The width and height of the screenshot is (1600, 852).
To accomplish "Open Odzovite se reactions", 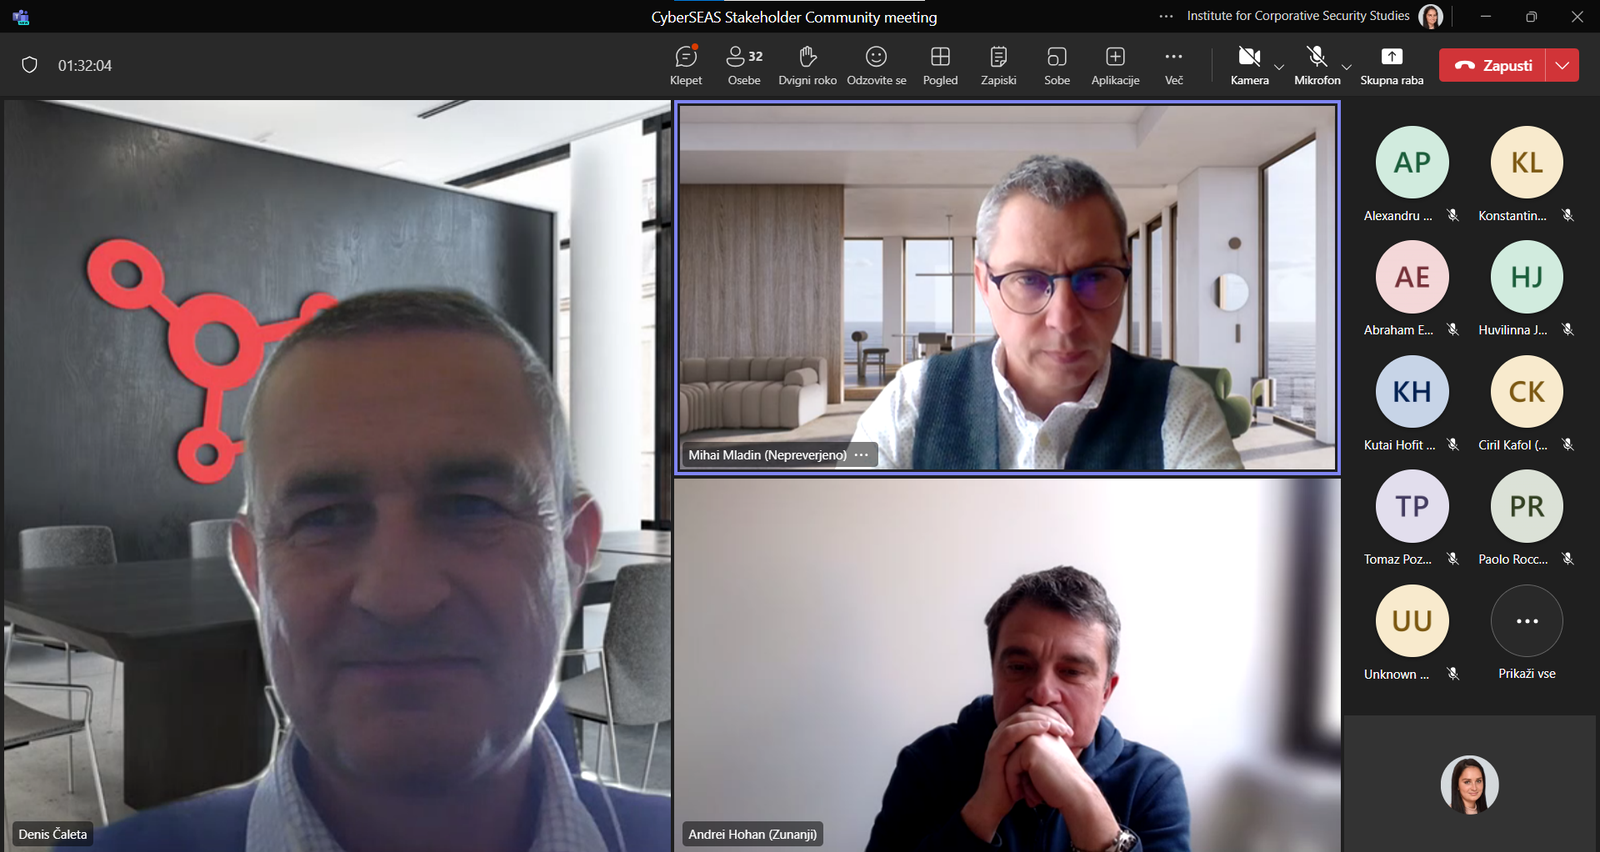I will tap(876, 65).
